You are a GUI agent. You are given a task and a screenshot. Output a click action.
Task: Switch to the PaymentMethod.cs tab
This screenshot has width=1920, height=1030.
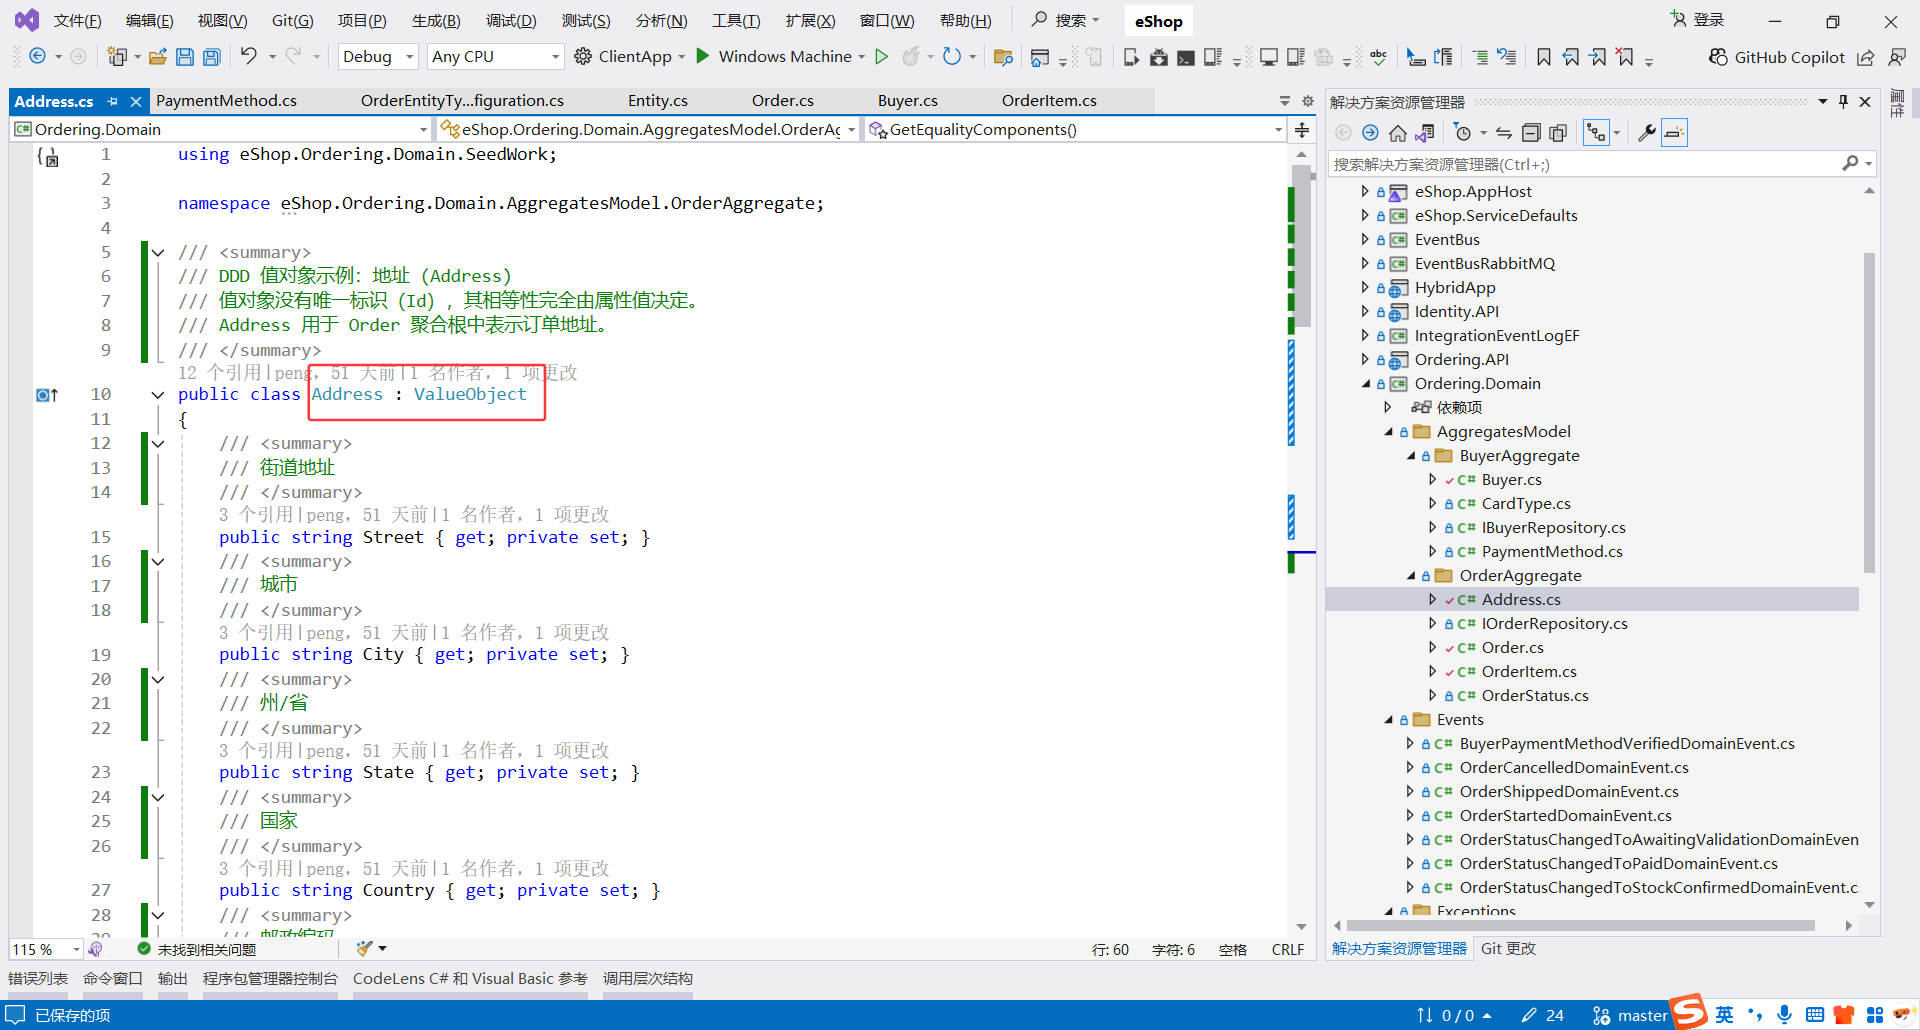pyautogui.click(x=227, y=101)
